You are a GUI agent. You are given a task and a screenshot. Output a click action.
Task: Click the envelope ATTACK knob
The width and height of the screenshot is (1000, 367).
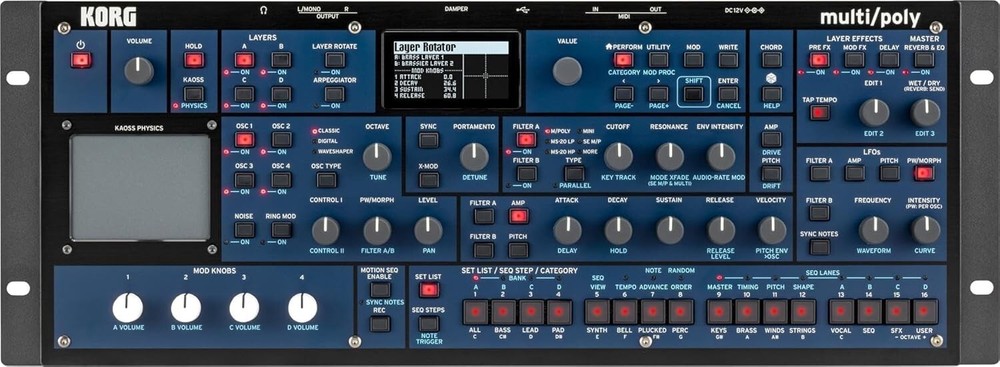[567, 230]
